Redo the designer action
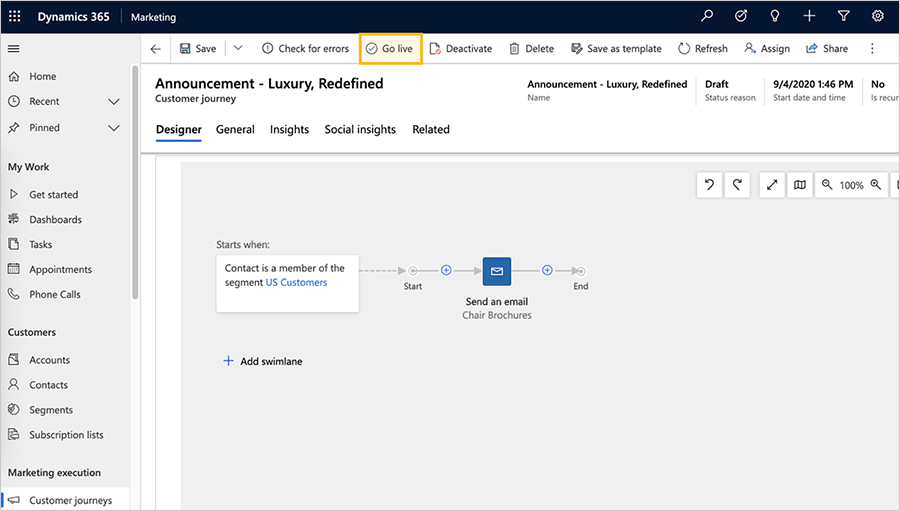Image resolution: width=900 pixels, height=511 pixels. 737,185
